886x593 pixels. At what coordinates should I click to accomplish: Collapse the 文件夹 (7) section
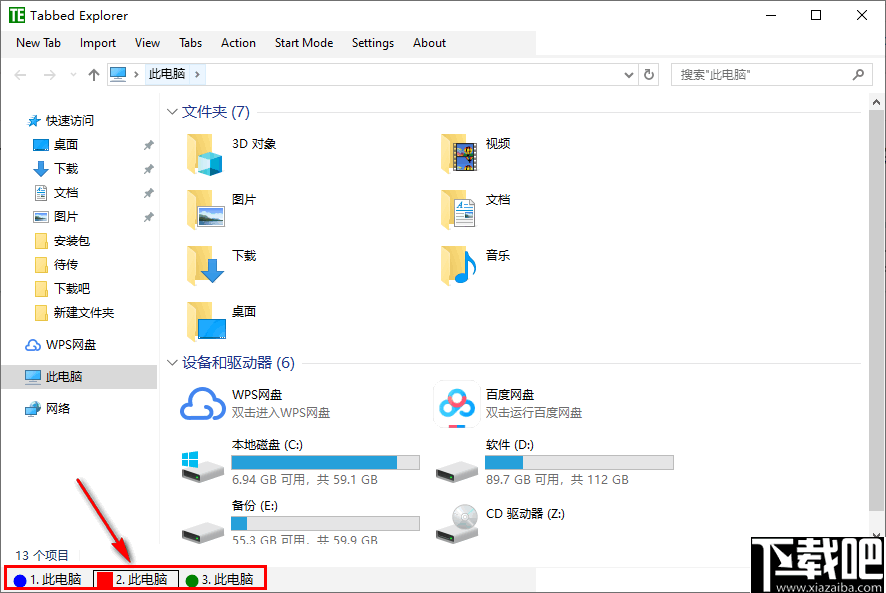pyautogui.click(x=172, y=111)
